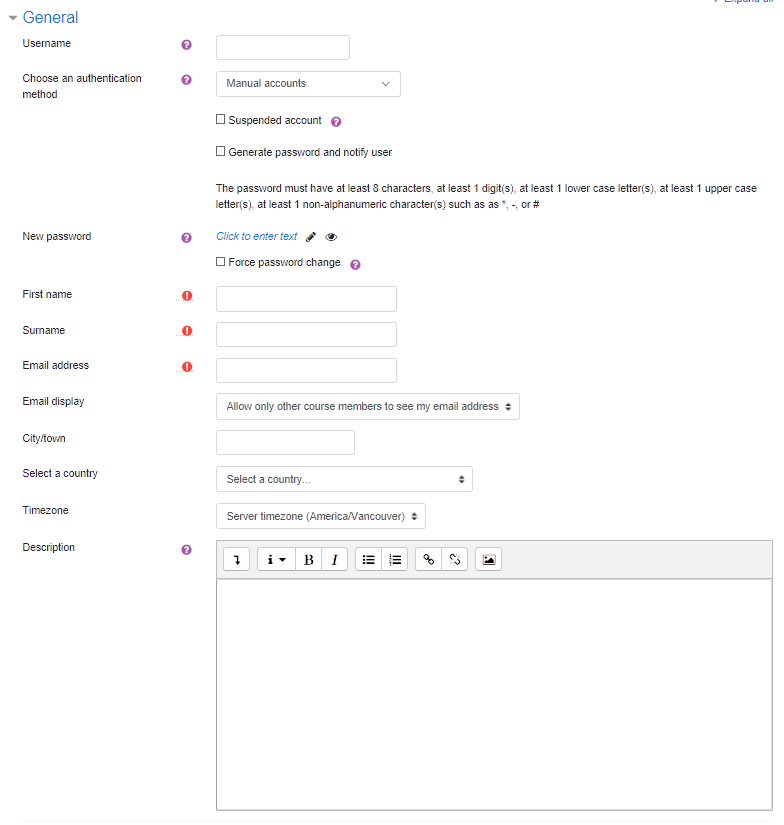Enable Force password change checkbox
The image size is (784, 825).
coord(220,261)
